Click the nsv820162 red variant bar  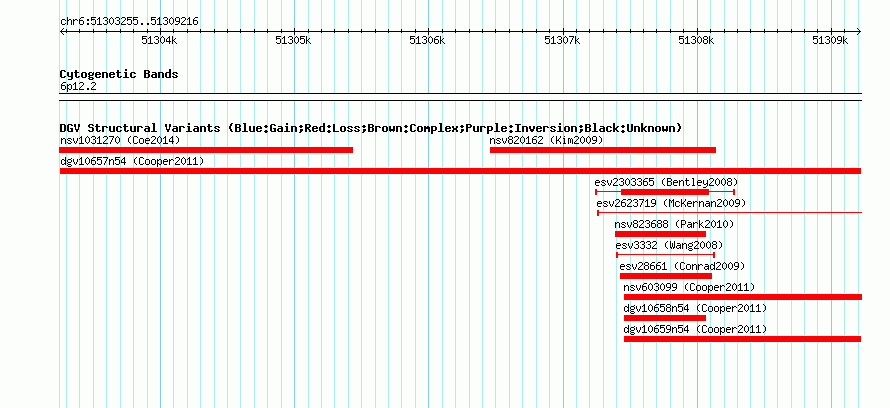click(603, 150)
